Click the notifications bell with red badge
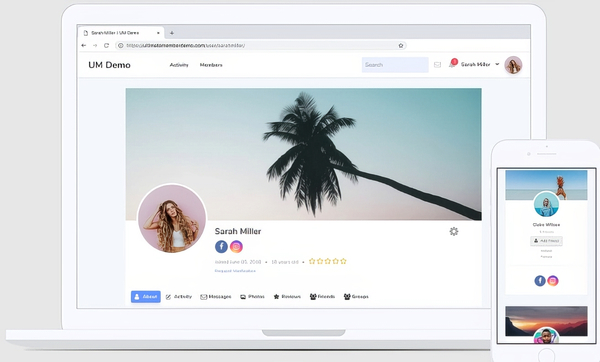600x362 pixels. (452, 64)
